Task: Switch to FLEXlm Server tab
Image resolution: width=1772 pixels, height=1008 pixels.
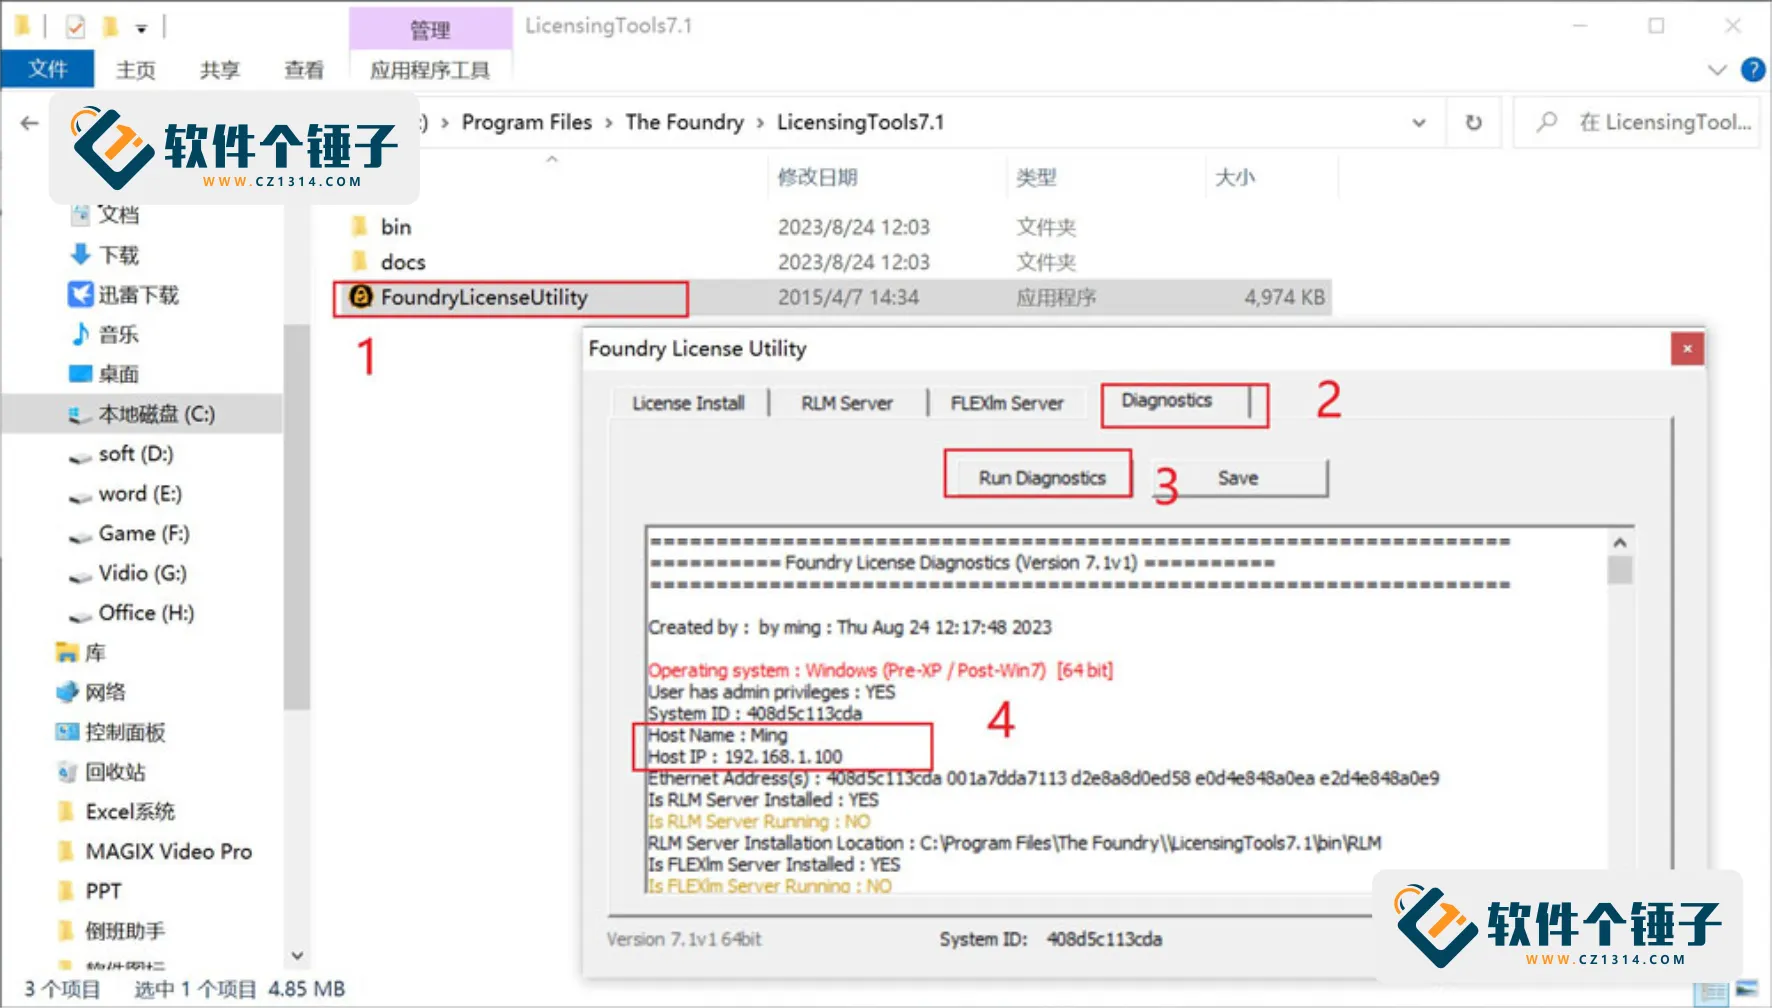Action: point(1006,403)
